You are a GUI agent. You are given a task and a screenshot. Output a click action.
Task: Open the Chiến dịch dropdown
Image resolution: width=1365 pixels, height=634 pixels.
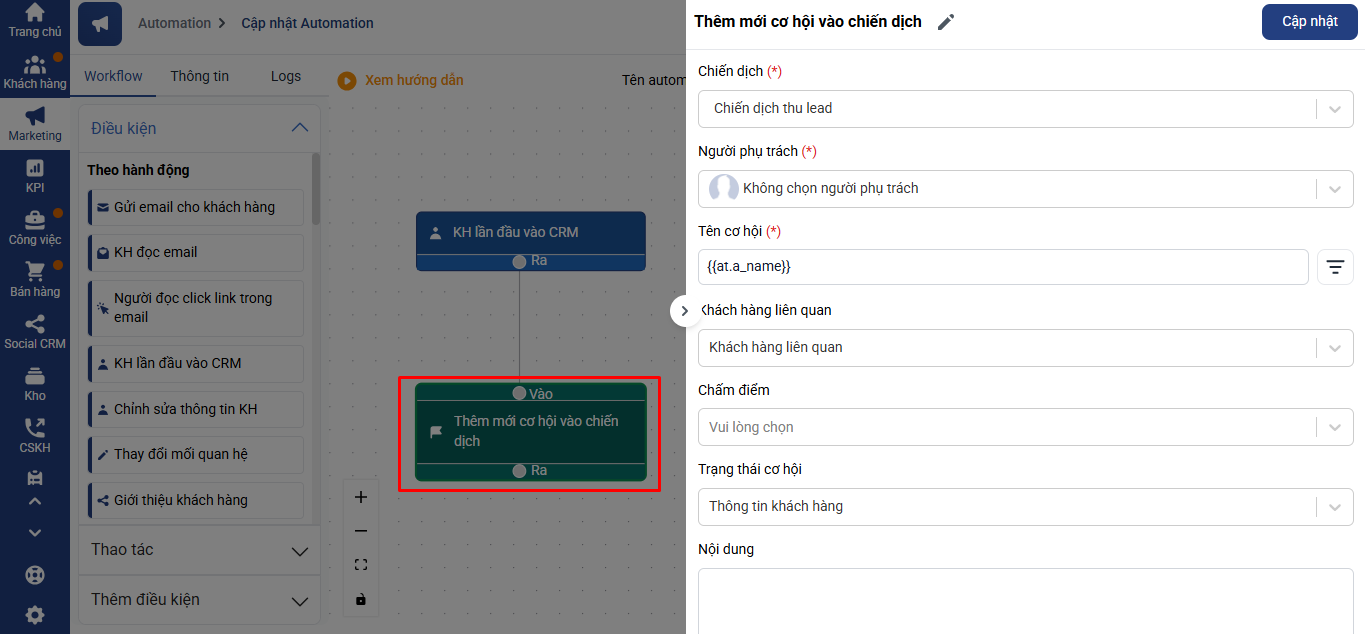point(1025,108)
